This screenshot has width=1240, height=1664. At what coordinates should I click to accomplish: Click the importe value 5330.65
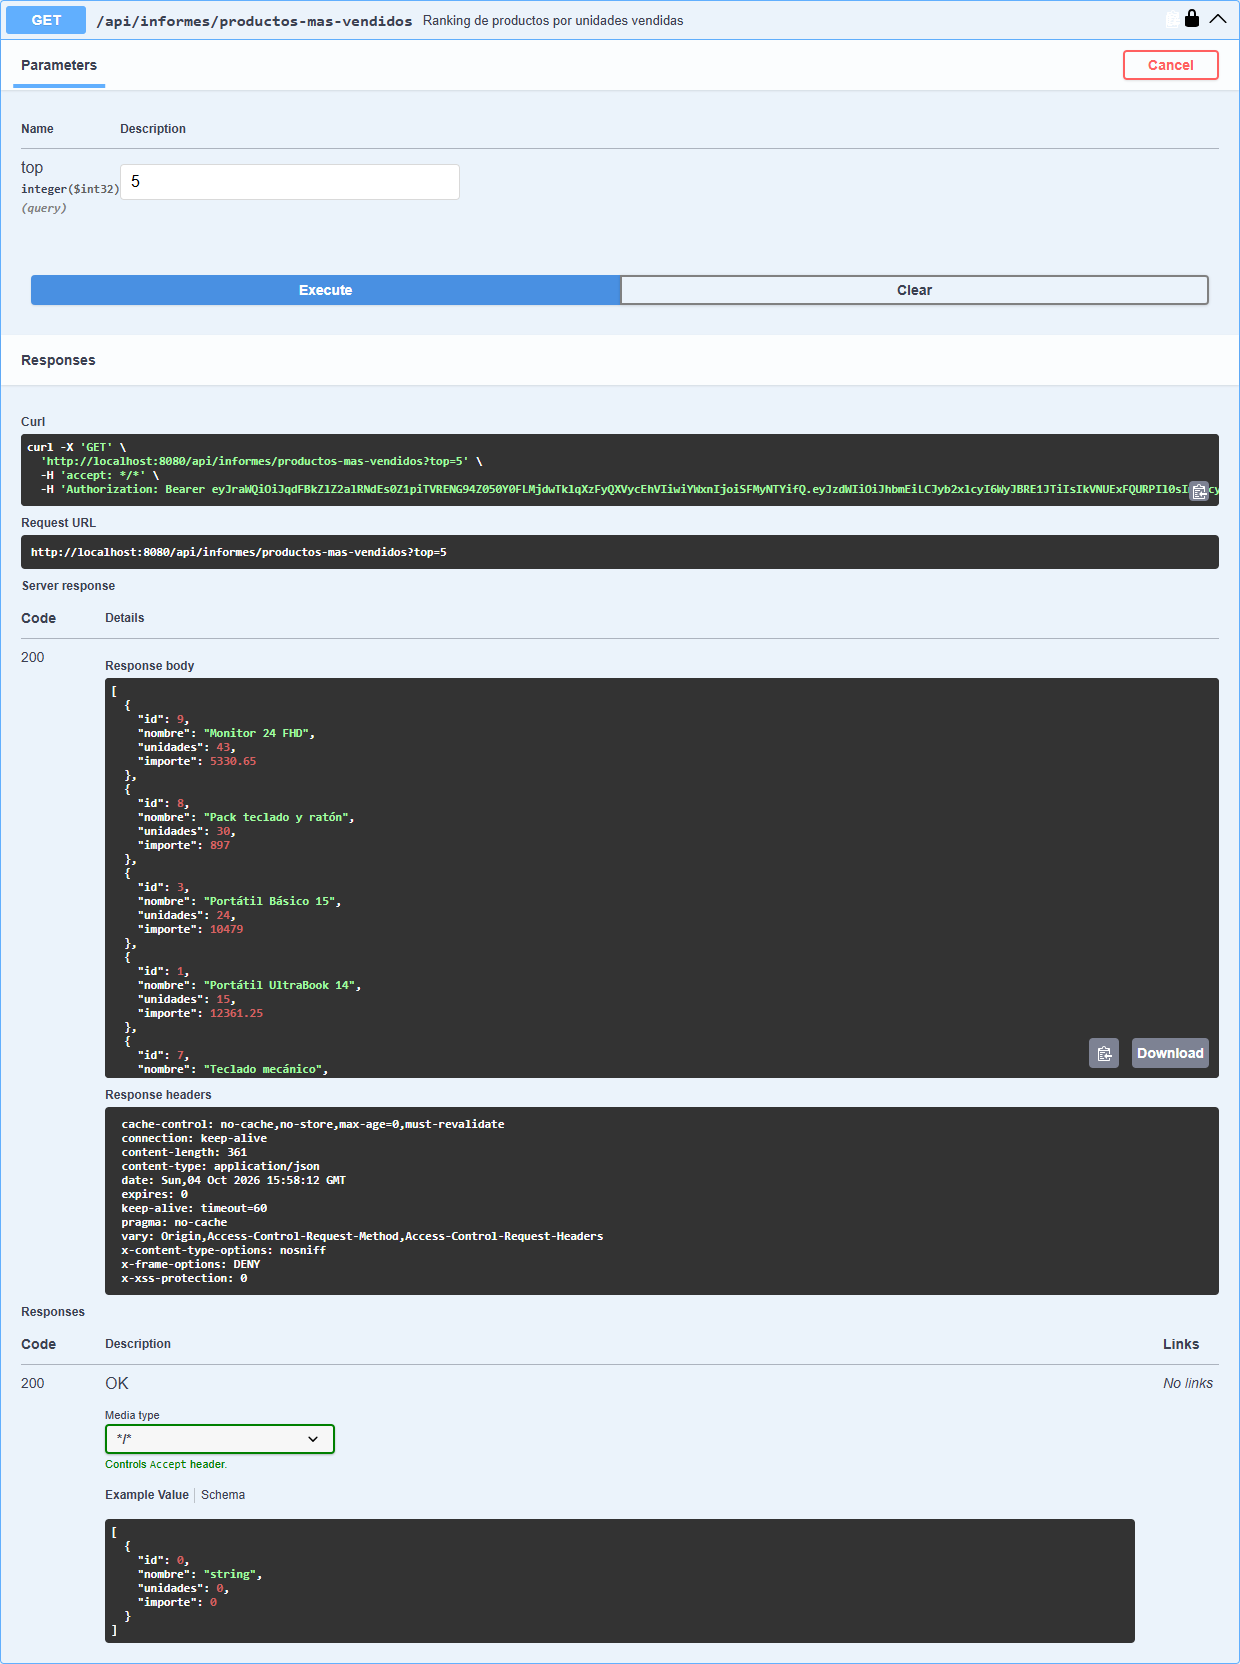pyautogui.click(x=233, y=761)
